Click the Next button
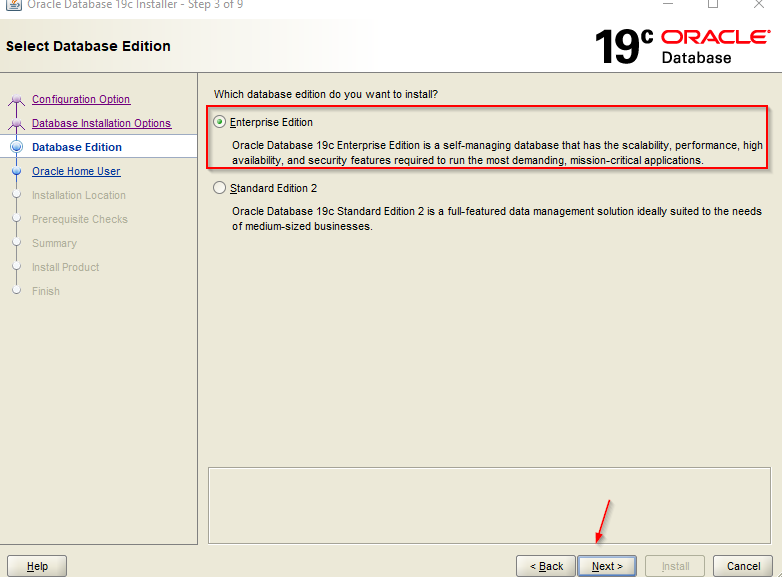This screenshot has height=577, width=782. (607, 566)
